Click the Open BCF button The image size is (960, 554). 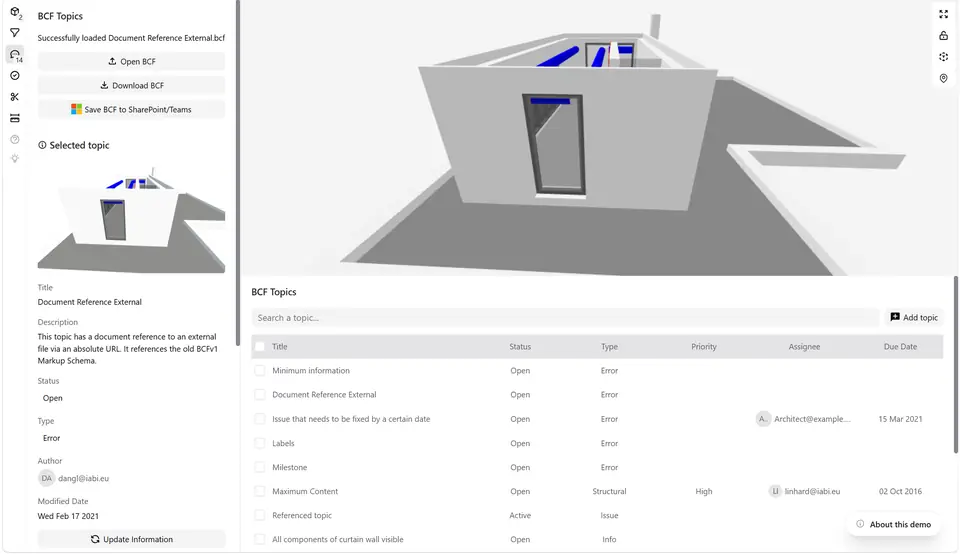pyautogui.click(x=132, y=61)
